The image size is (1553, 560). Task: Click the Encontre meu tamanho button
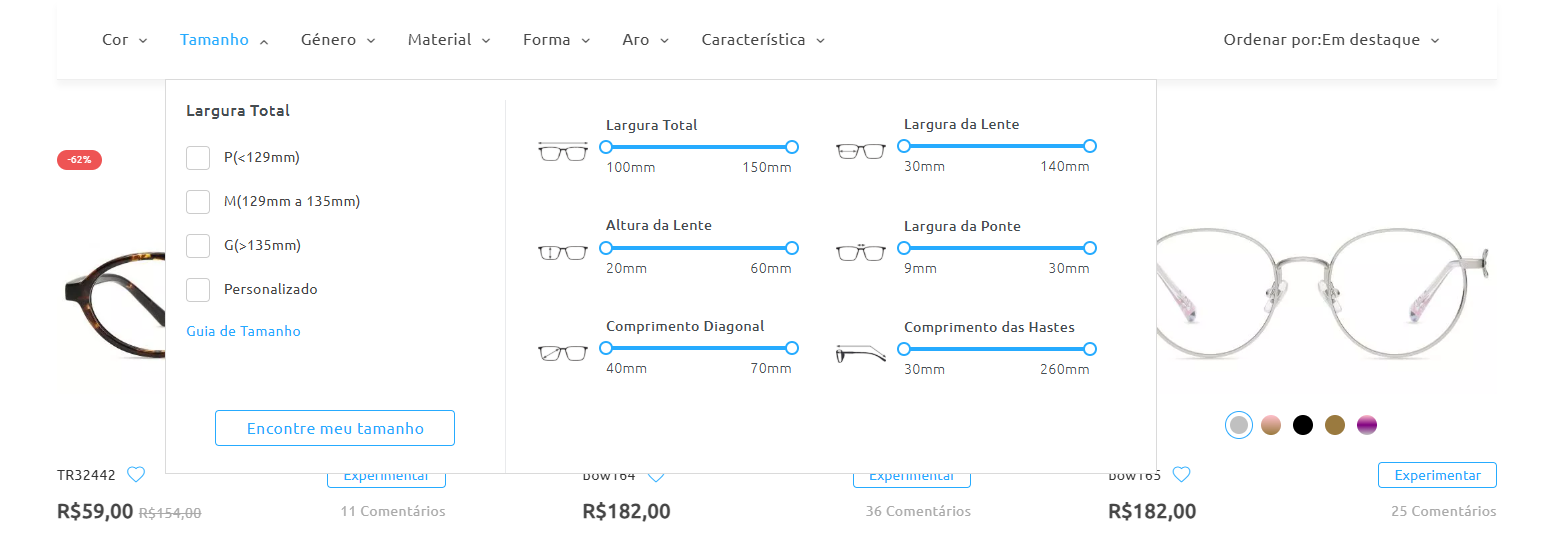(335, 428)
